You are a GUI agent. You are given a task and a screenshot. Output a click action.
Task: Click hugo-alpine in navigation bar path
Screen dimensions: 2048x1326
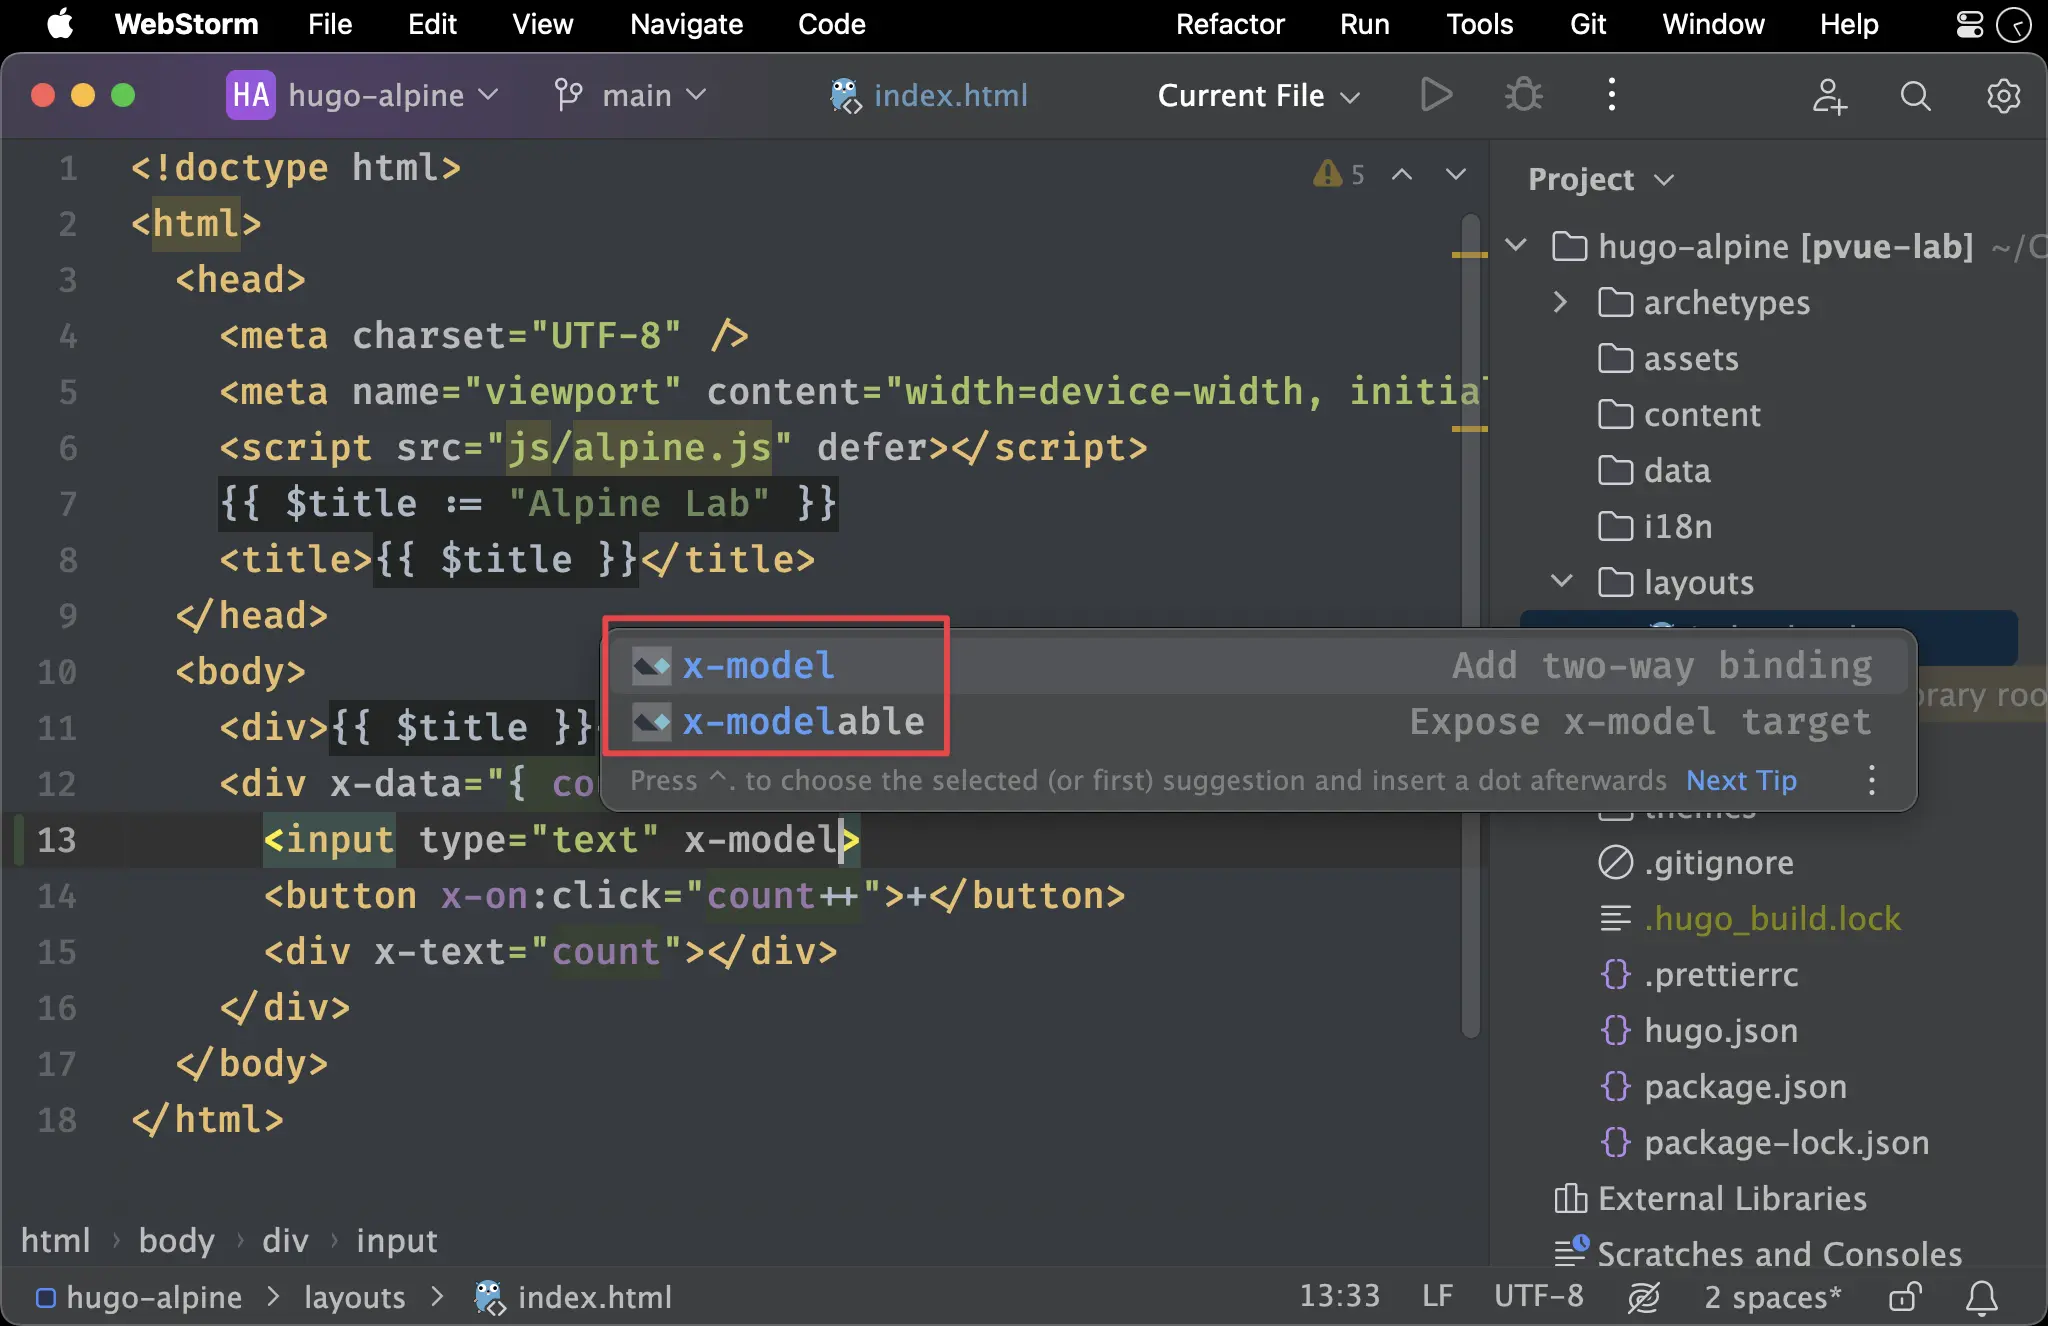[154, 1297]
